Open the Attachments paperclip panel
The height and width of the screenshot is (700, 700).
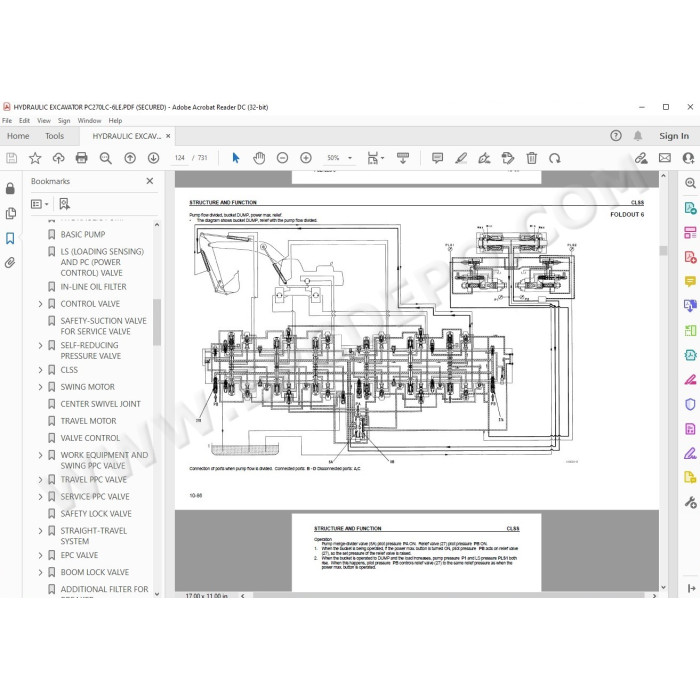coord(10,262)
